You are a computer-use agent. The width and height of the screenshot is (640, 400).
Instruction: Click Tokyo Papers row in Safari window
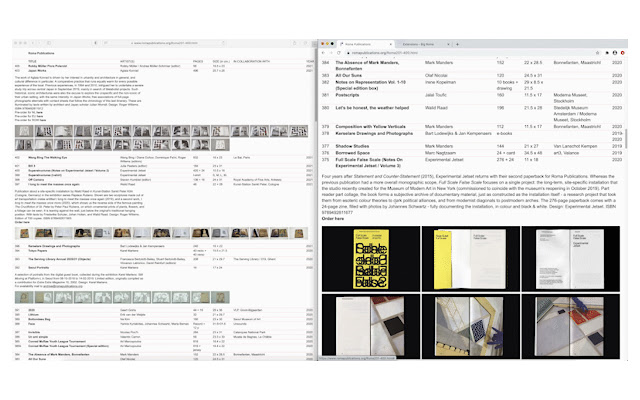tap(164, 252)
